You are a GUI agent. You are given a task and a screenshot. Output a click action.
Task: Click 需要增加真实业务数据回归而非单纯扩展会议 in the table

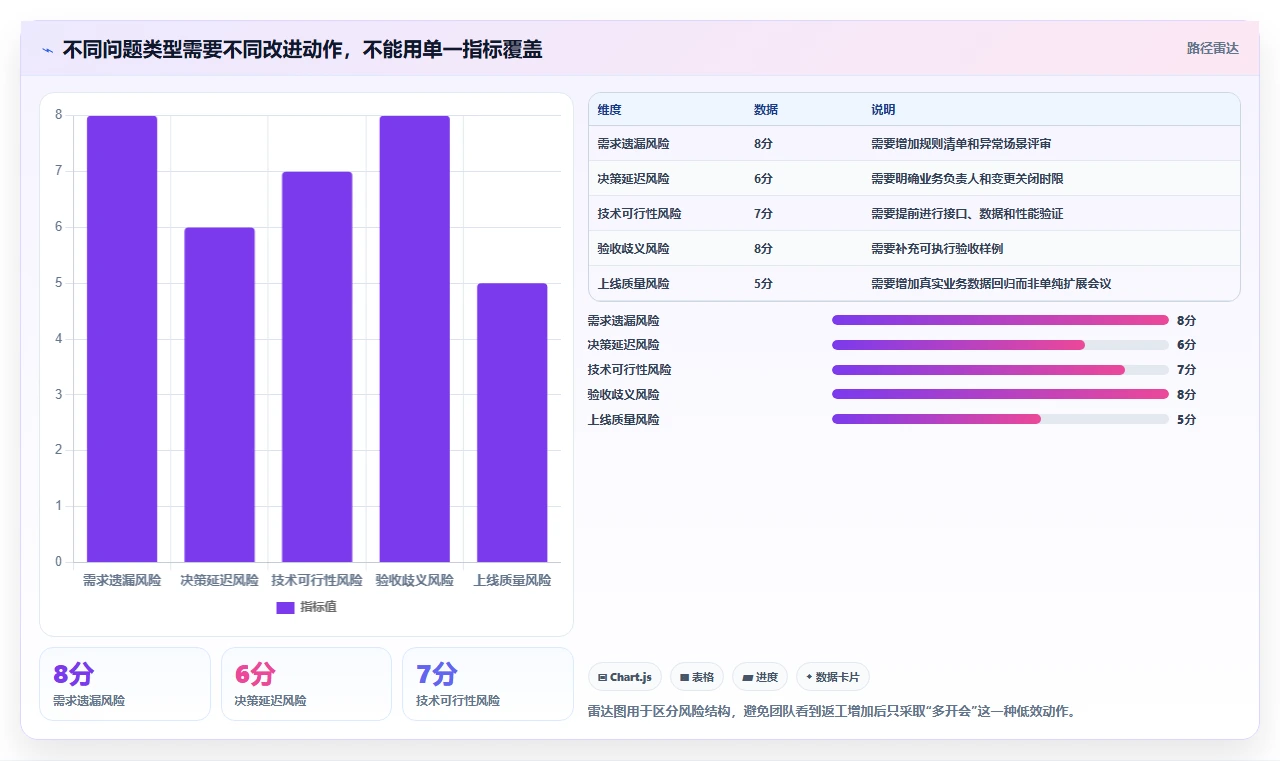click(991, 284)
